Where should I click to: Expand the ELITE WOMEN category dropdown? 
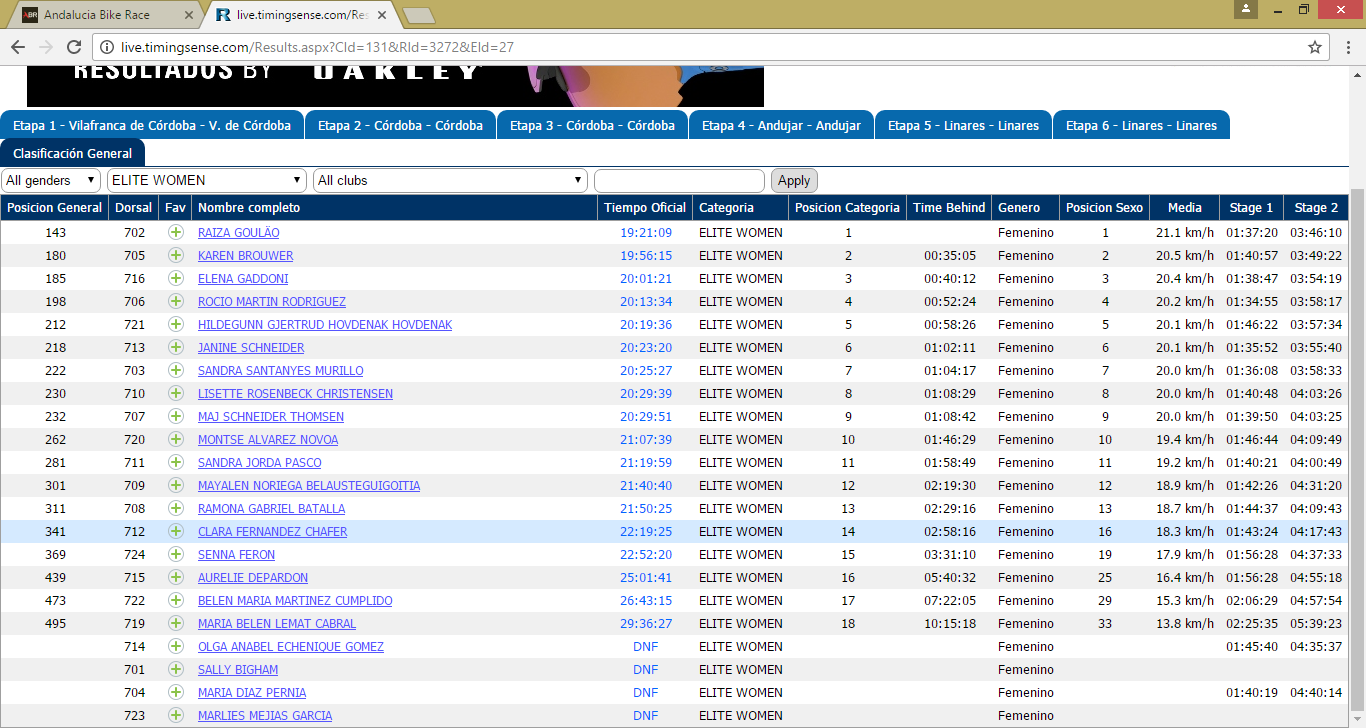tap(207, 180)
